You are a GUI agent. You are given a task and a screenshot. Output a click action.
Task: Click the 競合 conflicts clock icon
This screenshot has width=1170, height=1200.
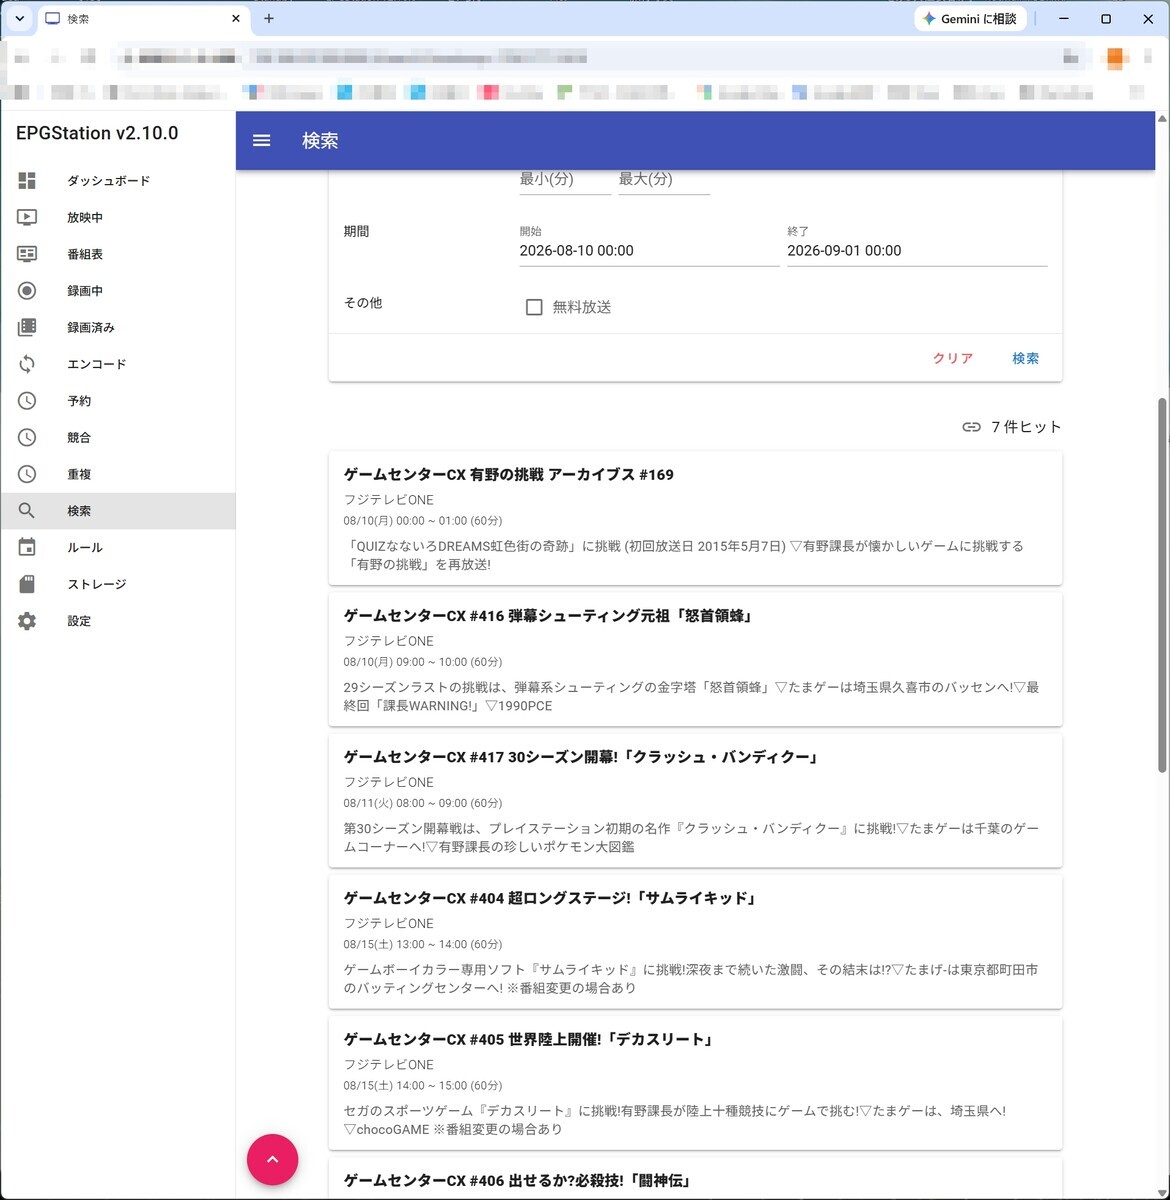point(27,437)
